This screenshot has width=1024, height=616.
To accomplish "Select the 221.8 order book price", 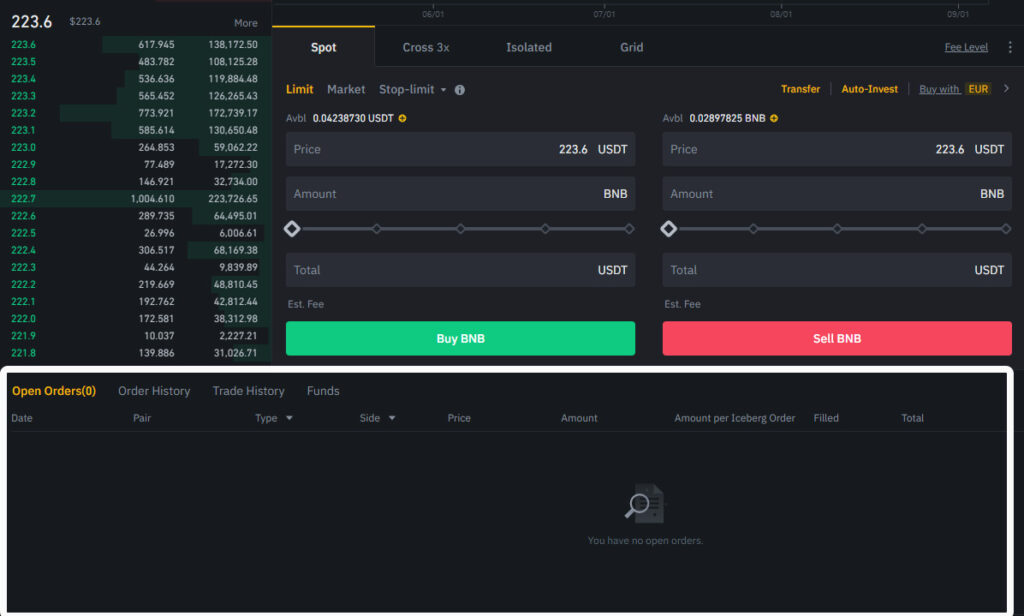I will (24, 353).
